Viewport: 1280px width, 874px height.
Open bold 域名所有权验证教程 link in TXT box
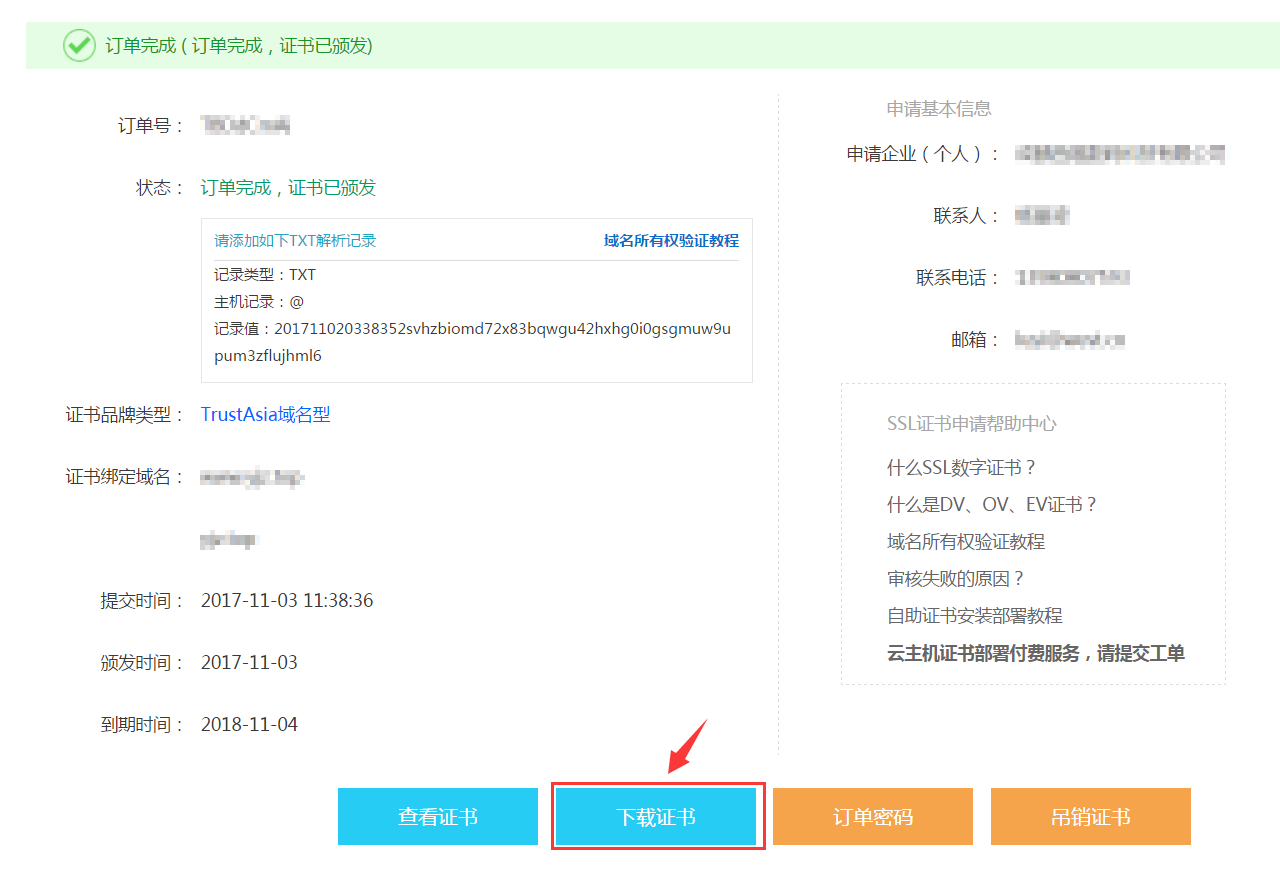pyautogui.click(x=671, y=241)
